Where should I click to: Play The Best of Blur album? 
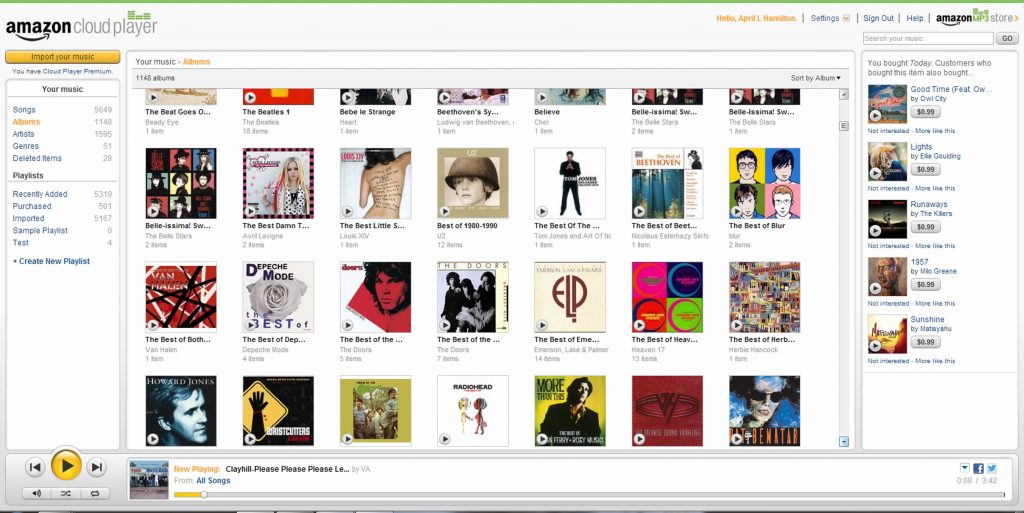pos(737,211)
